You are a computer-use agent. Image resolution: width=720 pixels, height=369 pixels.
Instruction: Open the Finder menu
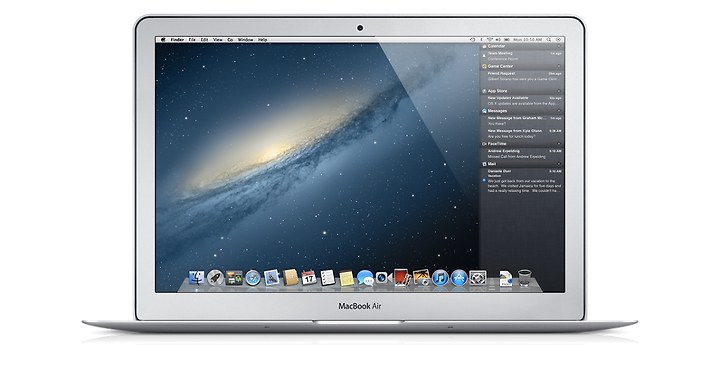(177, 40)
